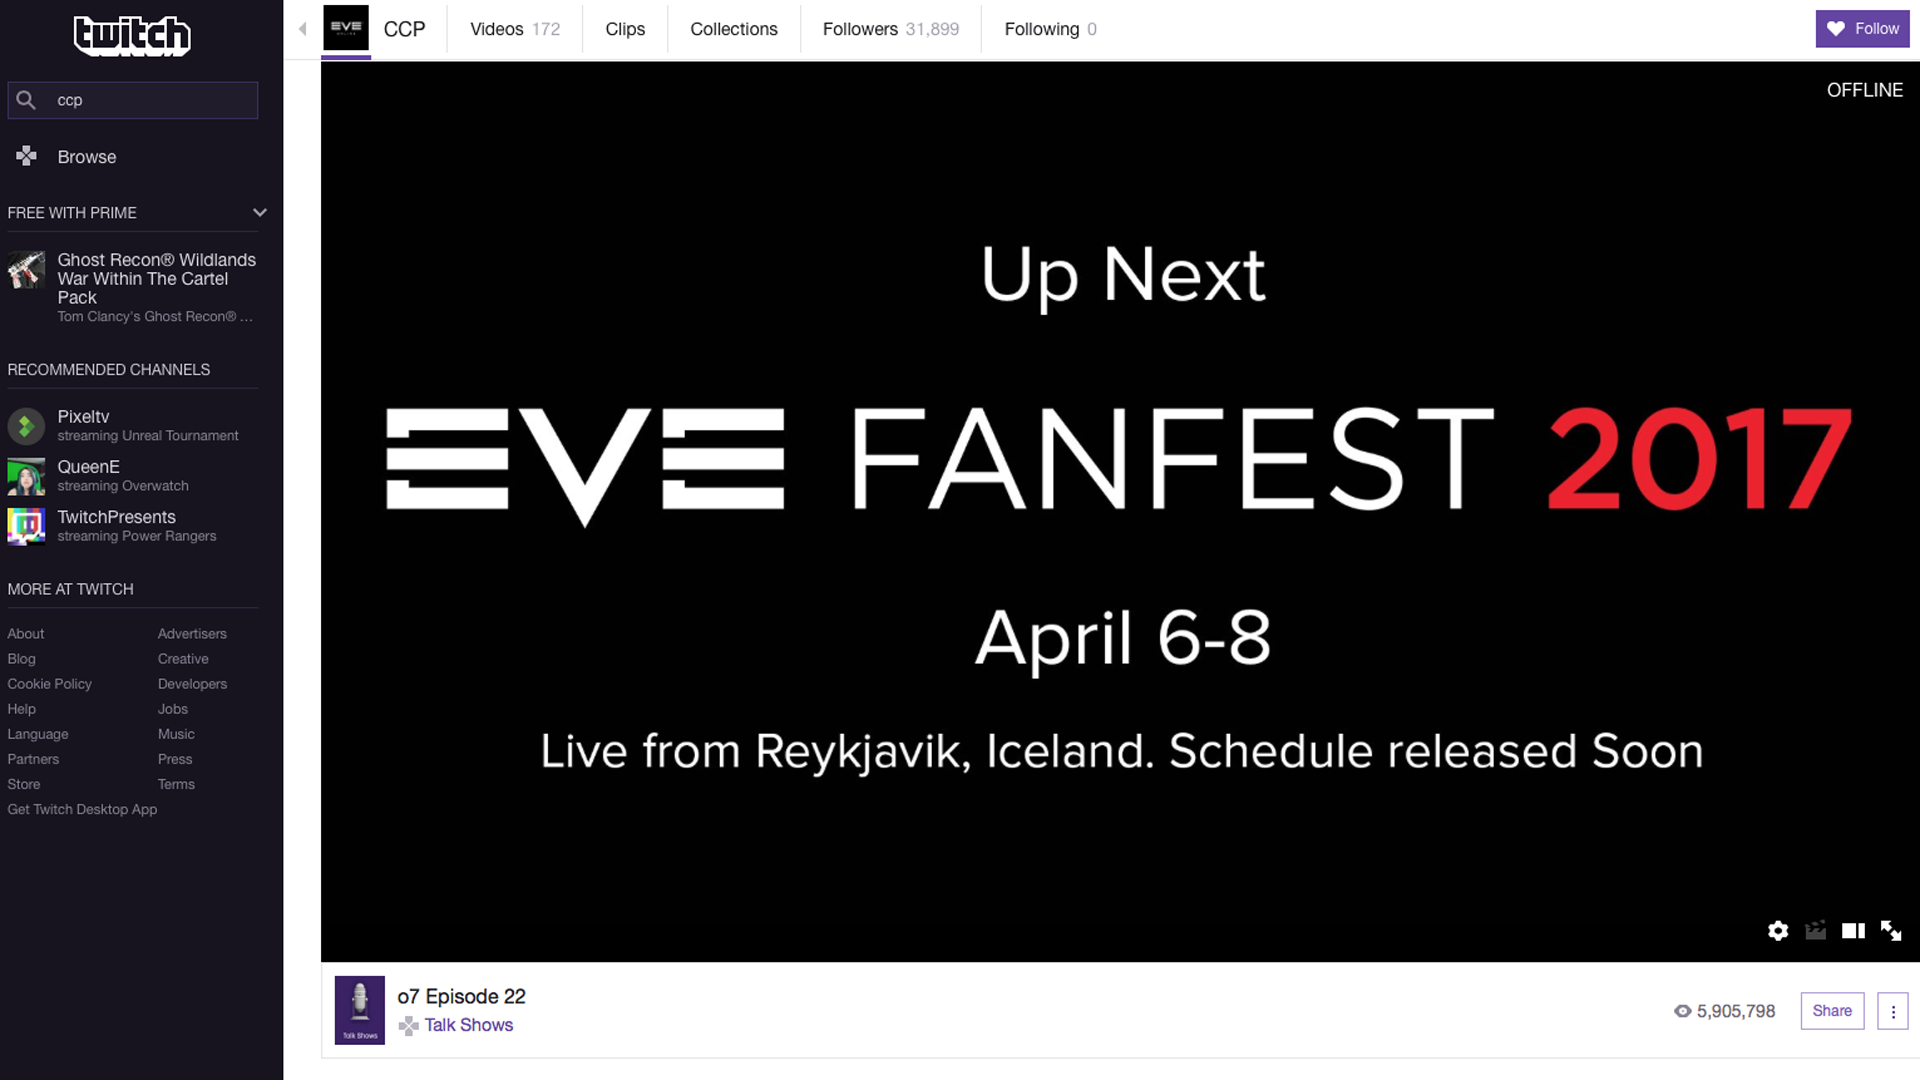This screenshot has height=1080, width=1920.
Task: Open the Advertisers footer link
Action: (x=192, y=634)
